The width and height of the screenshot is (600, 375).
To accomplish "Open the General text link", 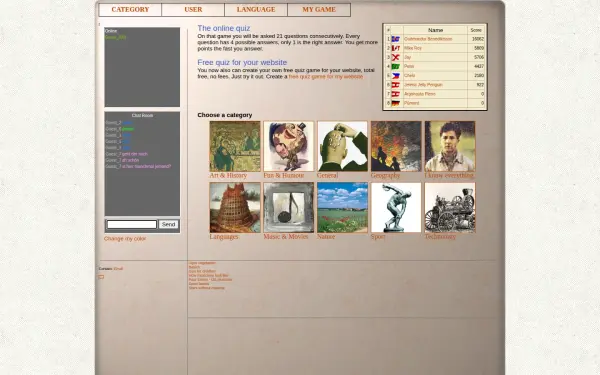I will tap(327, 176).
